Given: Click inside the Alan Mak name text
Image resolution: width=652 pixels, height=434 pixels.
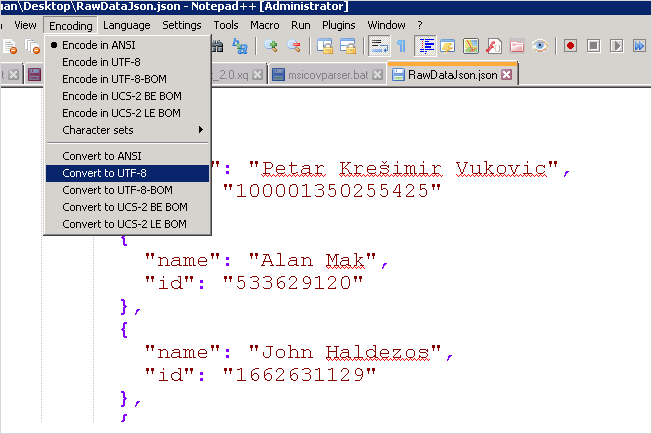Looking at the screenshot, I should point(312,261).
